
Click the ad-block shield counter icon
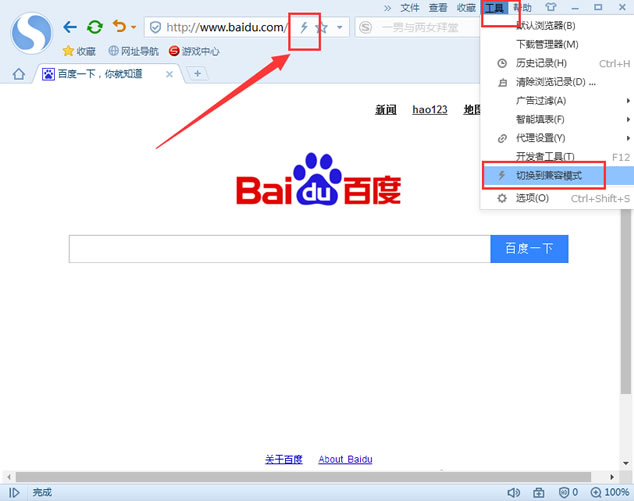[568, 493]
